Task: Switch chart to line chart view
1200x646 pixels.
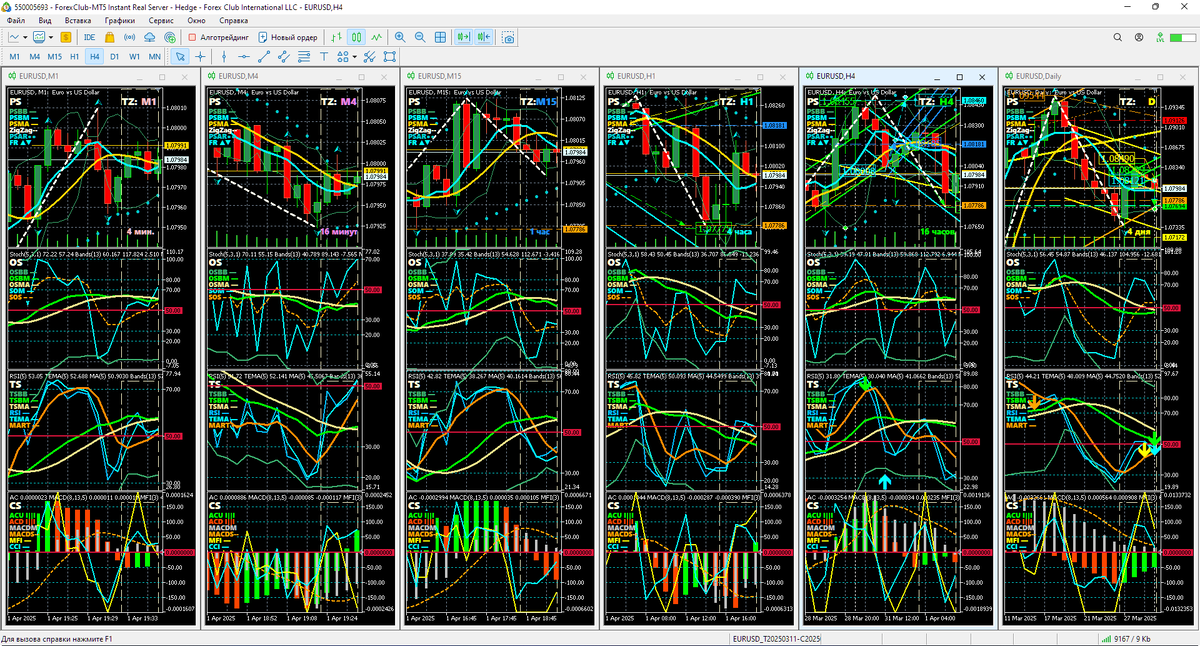Action: click(x=376, y=37)
